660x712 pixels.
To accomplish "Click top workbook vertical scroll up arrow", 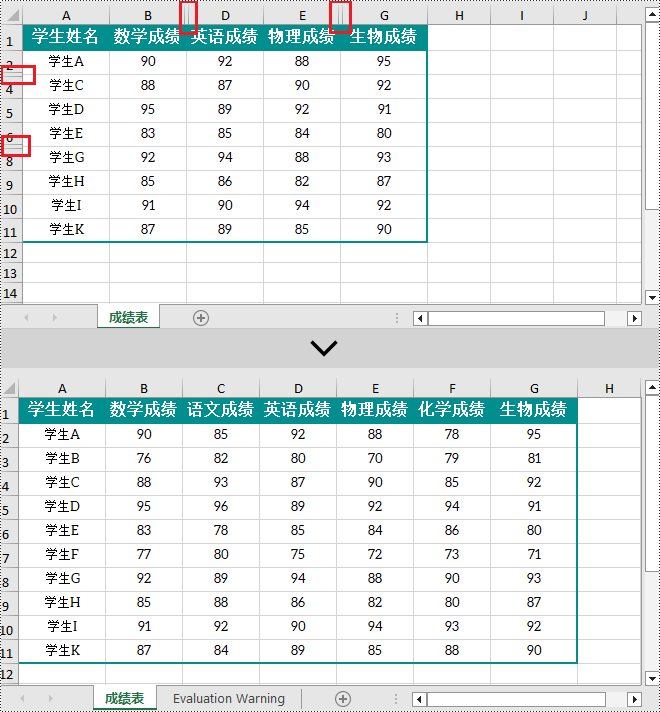I will tap(652, 15).
